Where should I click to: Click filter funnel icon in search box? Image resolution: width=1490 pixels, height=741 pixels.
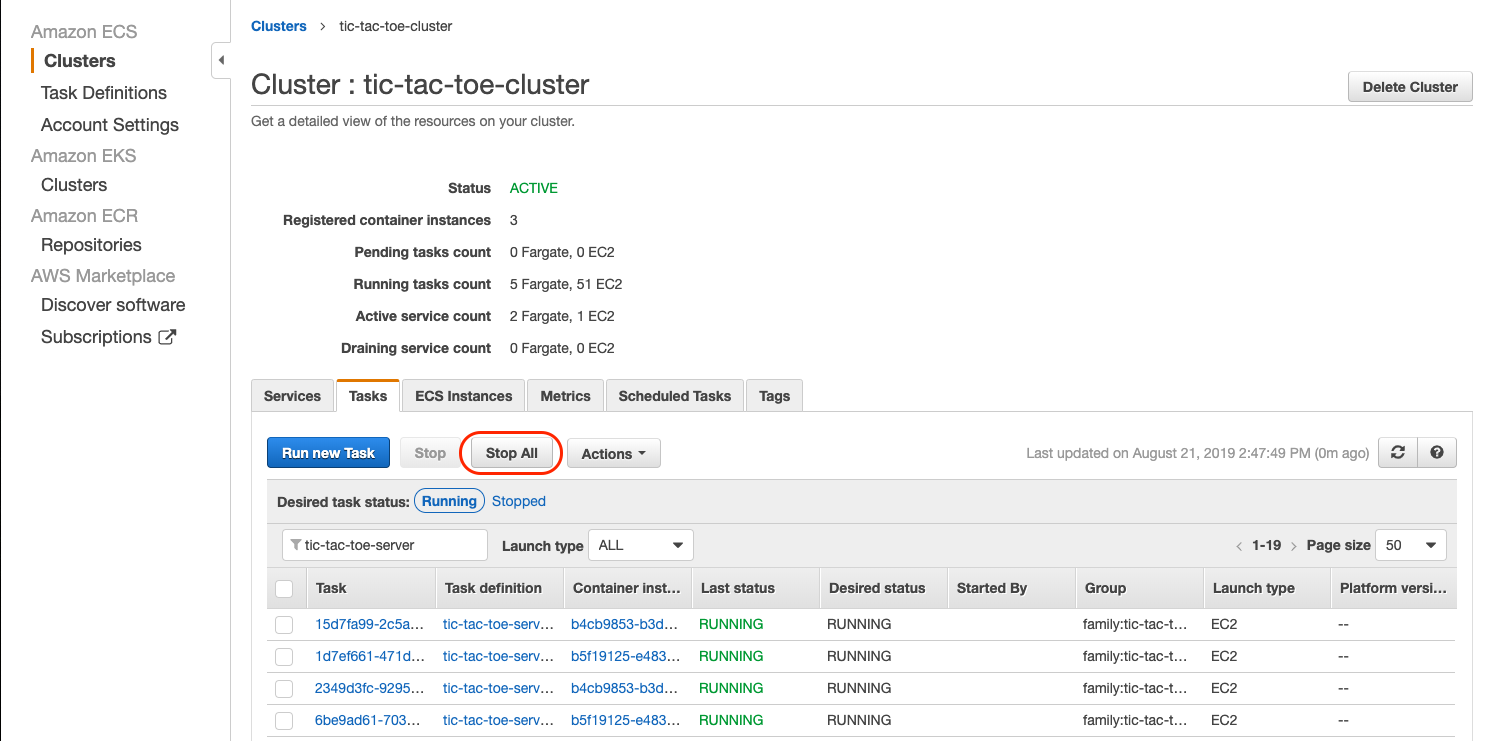point(295,545)
